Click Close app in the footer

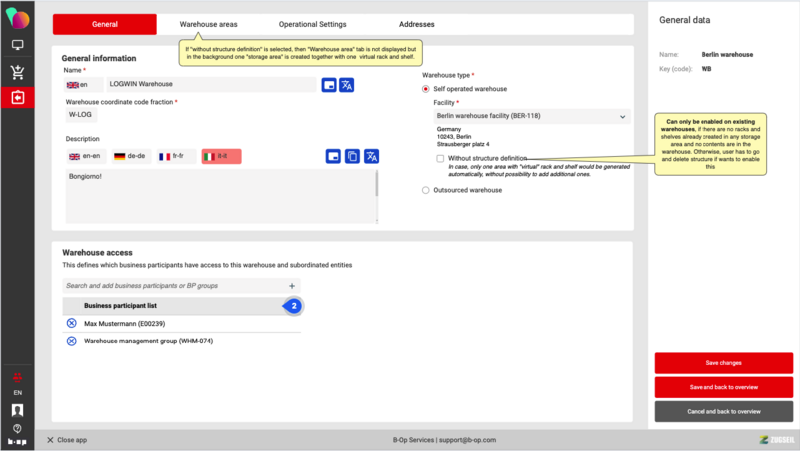[x=67, y=440]
